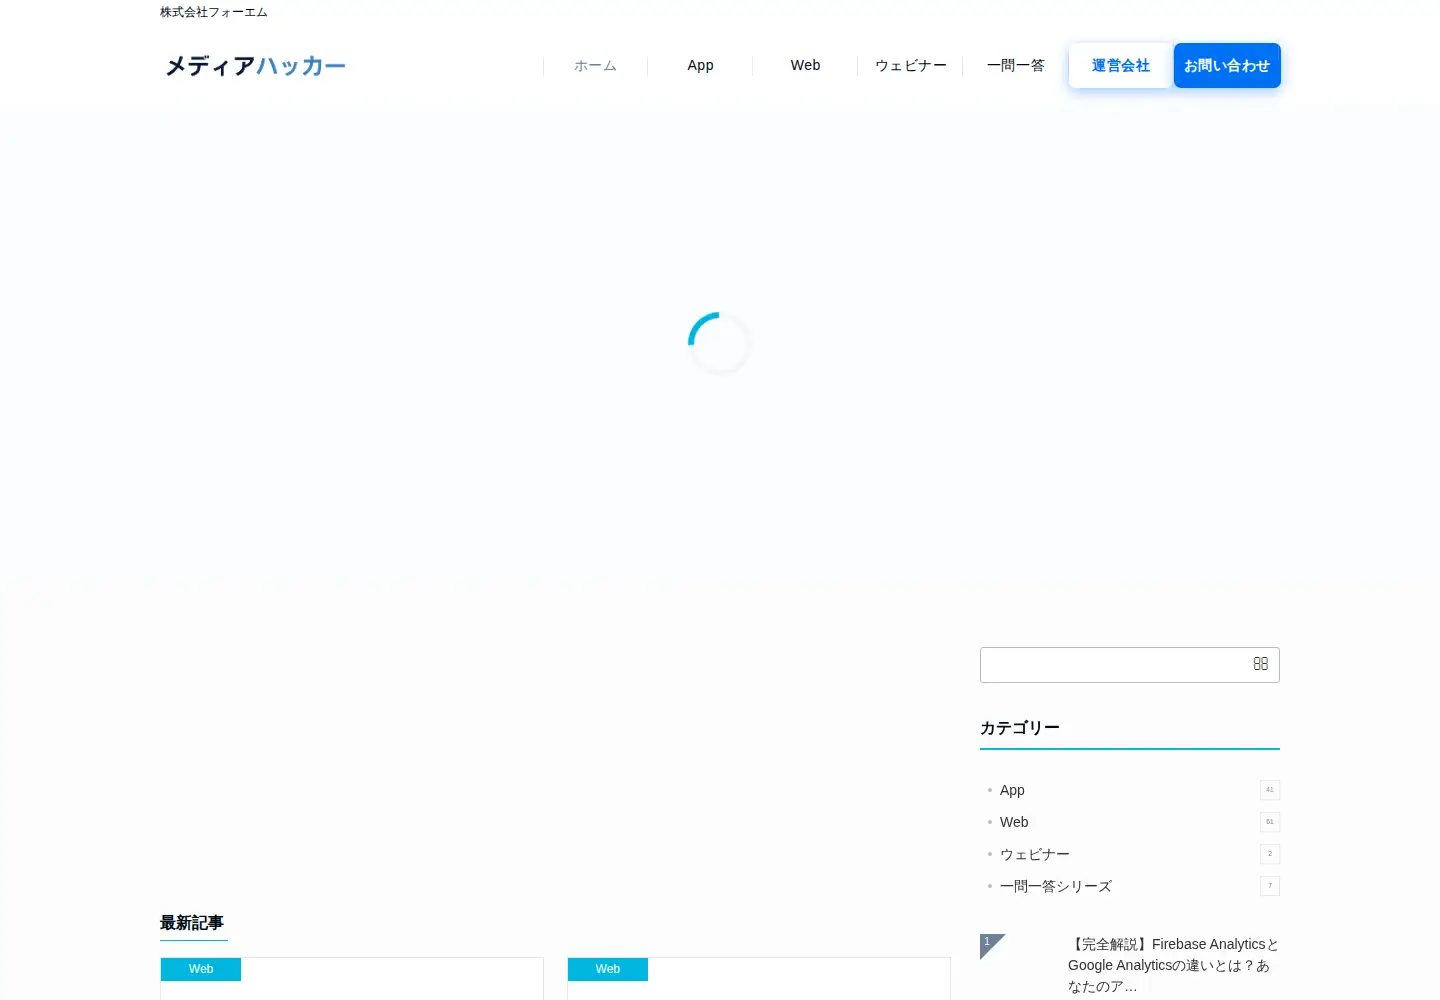The width and height of the screenshot is (1440, 1000).
Task: Open the Web category in sidebar
Action: point(1014,822)
